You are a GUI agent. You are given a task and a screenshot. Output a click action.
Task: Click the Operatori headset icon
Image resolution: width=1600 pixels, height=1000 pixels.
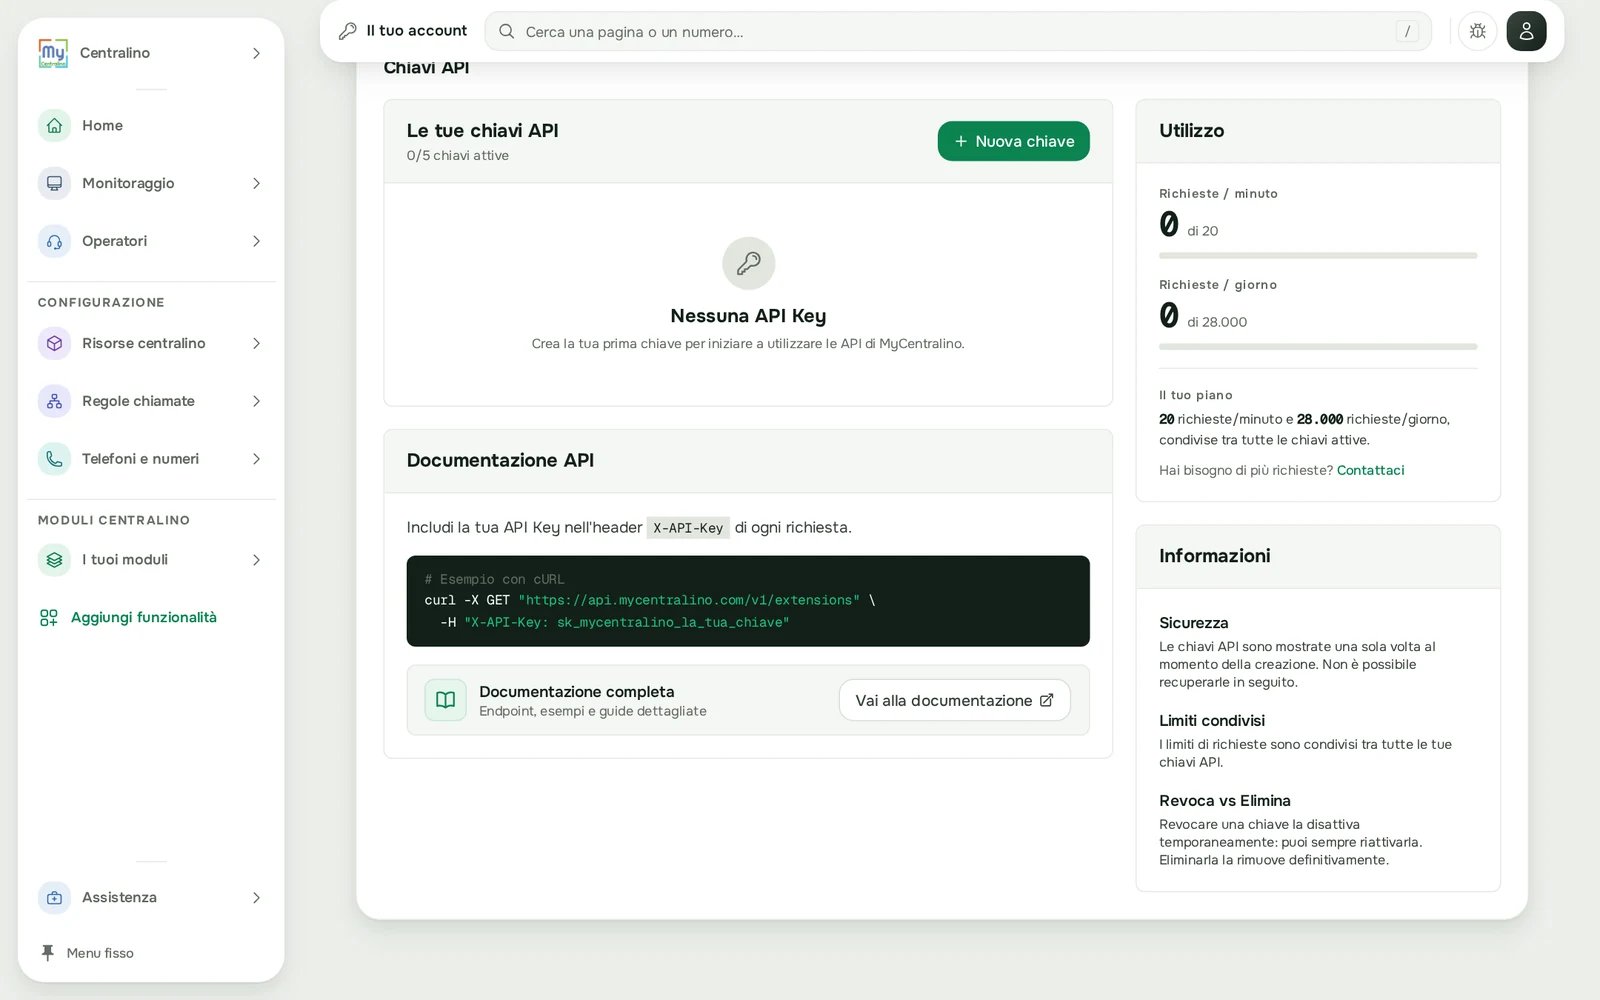(54, 242)
